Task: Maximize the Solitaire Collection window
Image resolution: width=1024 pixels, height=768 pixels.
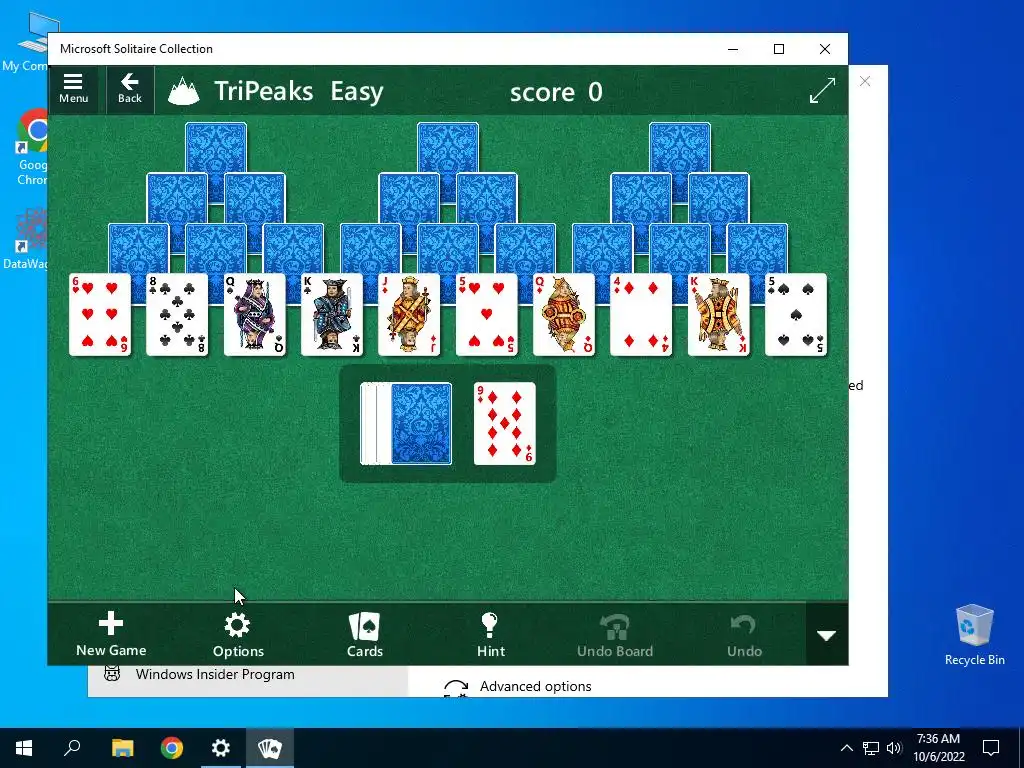Action: click(778, 49)
